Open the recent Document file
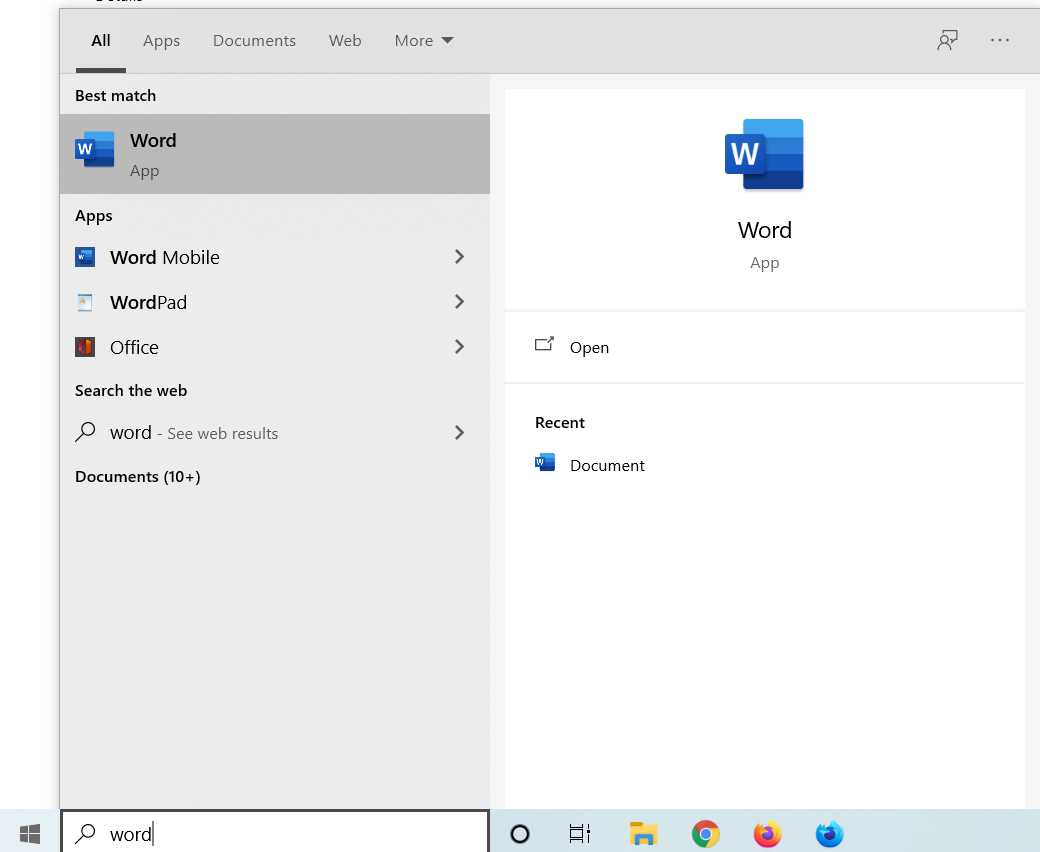 [x=607, y=465]
